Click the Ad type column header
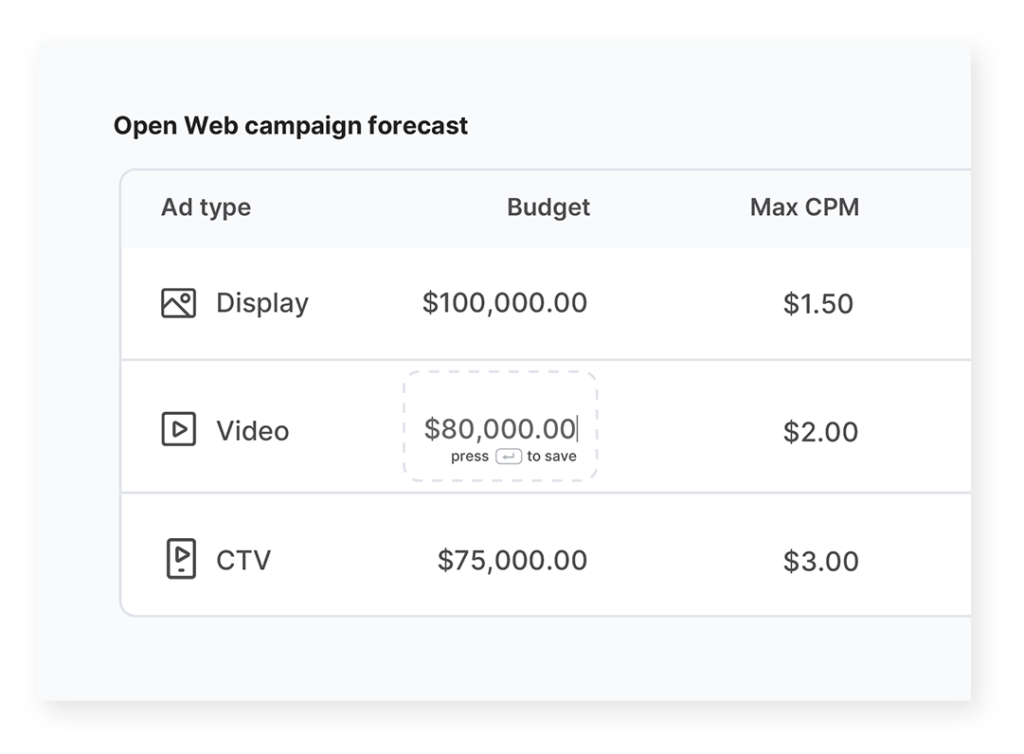This screenshot has height=754, width=1024. 206,207
